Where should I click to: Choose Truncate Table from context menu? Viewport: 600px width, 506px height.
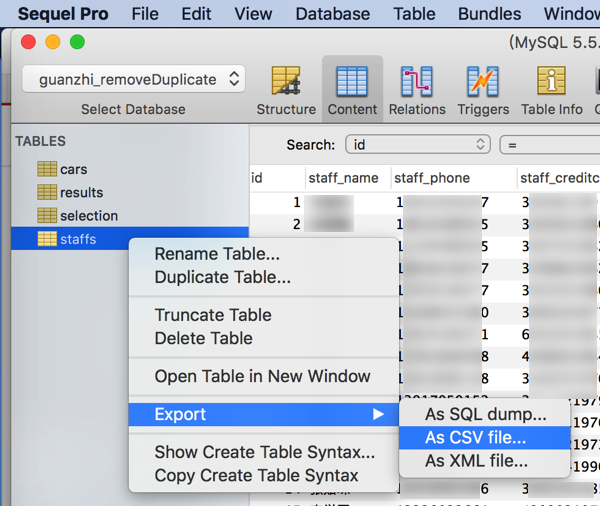point(263,315)
